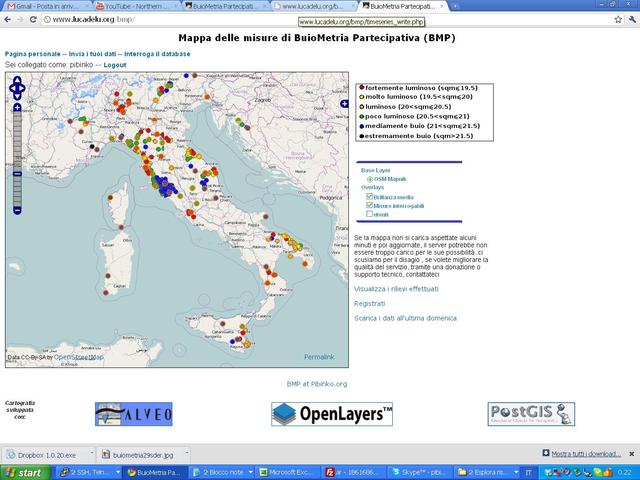Toggle the Brillanza media overlay checkbox
Viewport: 640px width, 480px height.
(x=370, y=197)
